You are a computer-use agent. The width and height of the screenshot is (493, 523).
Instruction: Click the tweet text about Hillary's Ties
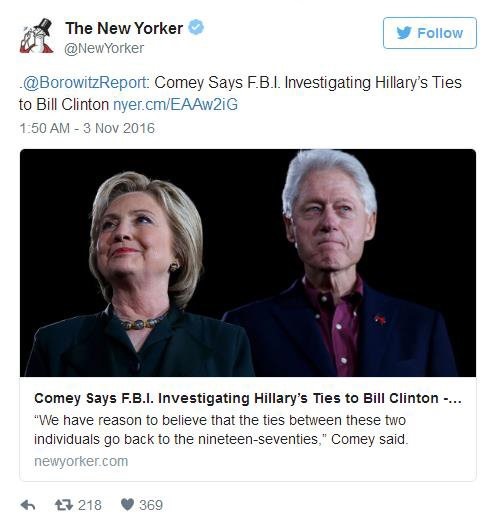pos(239,93)
